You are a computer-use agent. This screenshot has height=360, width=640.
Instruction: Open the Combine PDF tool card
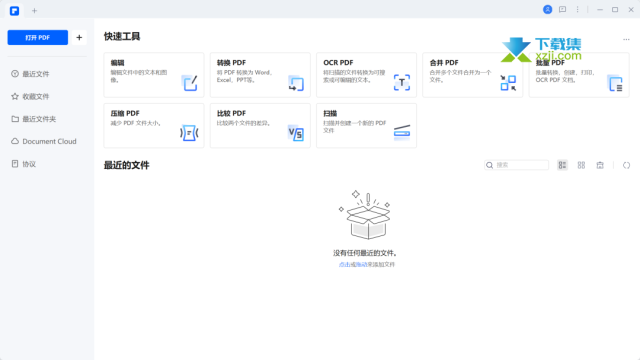click(x=473, y=75)
